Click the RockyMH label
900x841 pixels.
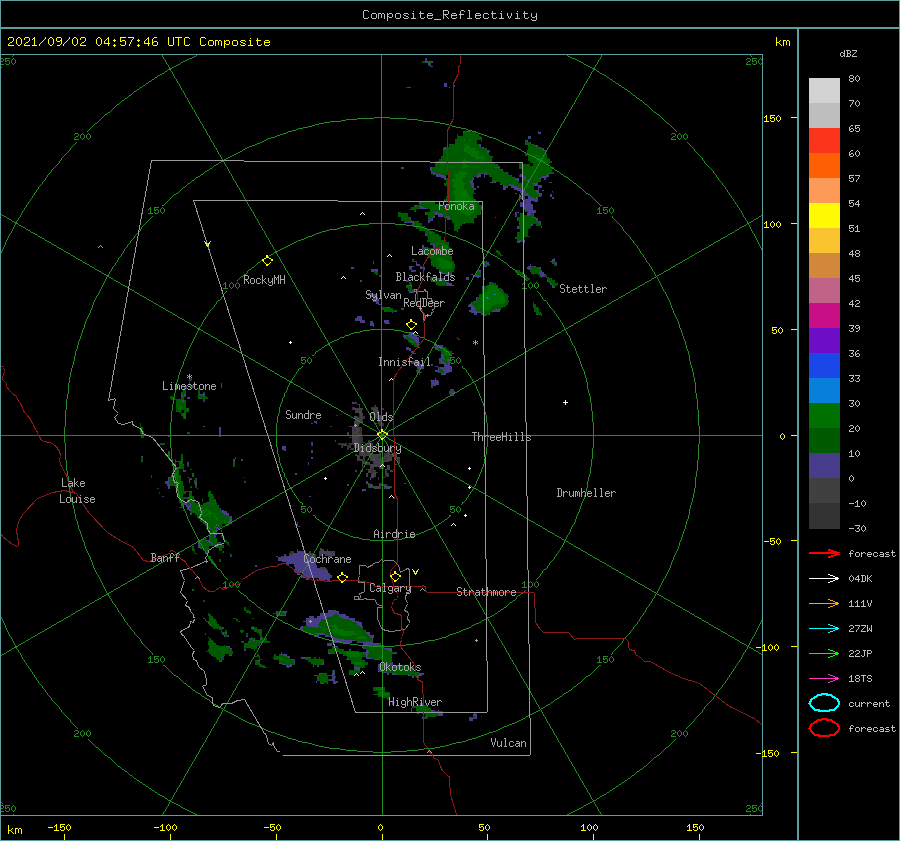[264, 280]
